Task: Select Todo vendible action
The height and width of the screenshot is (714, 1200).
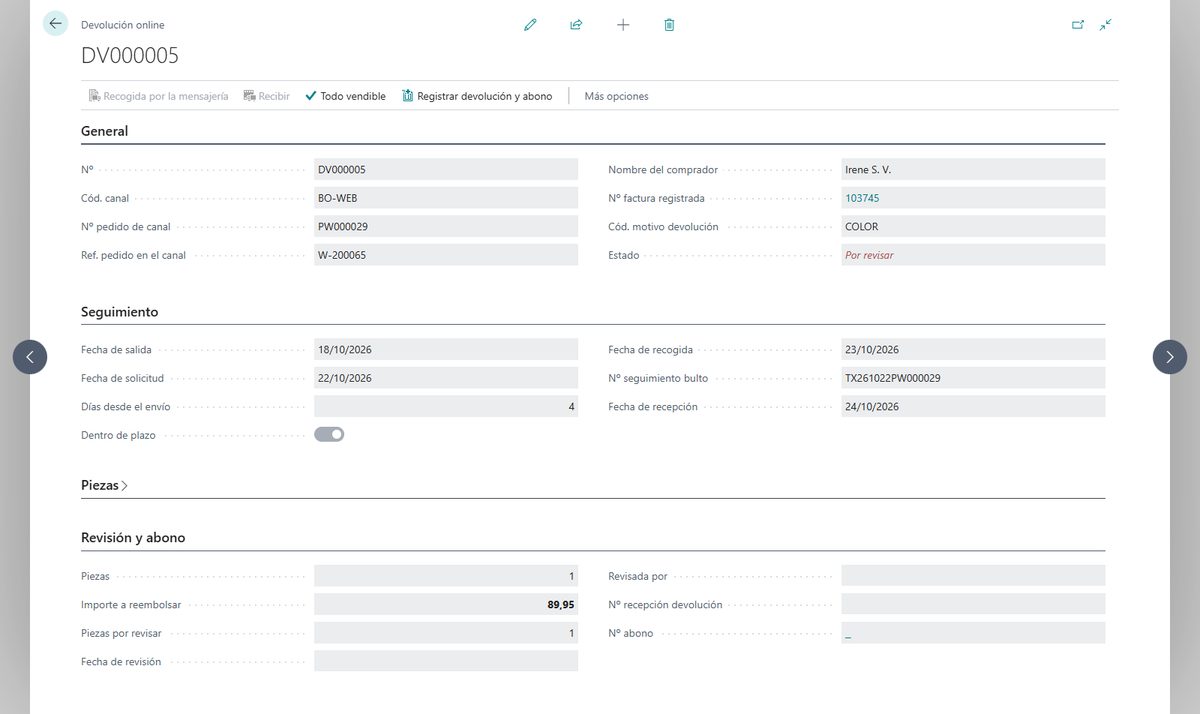Action: [x=345, y=96]
